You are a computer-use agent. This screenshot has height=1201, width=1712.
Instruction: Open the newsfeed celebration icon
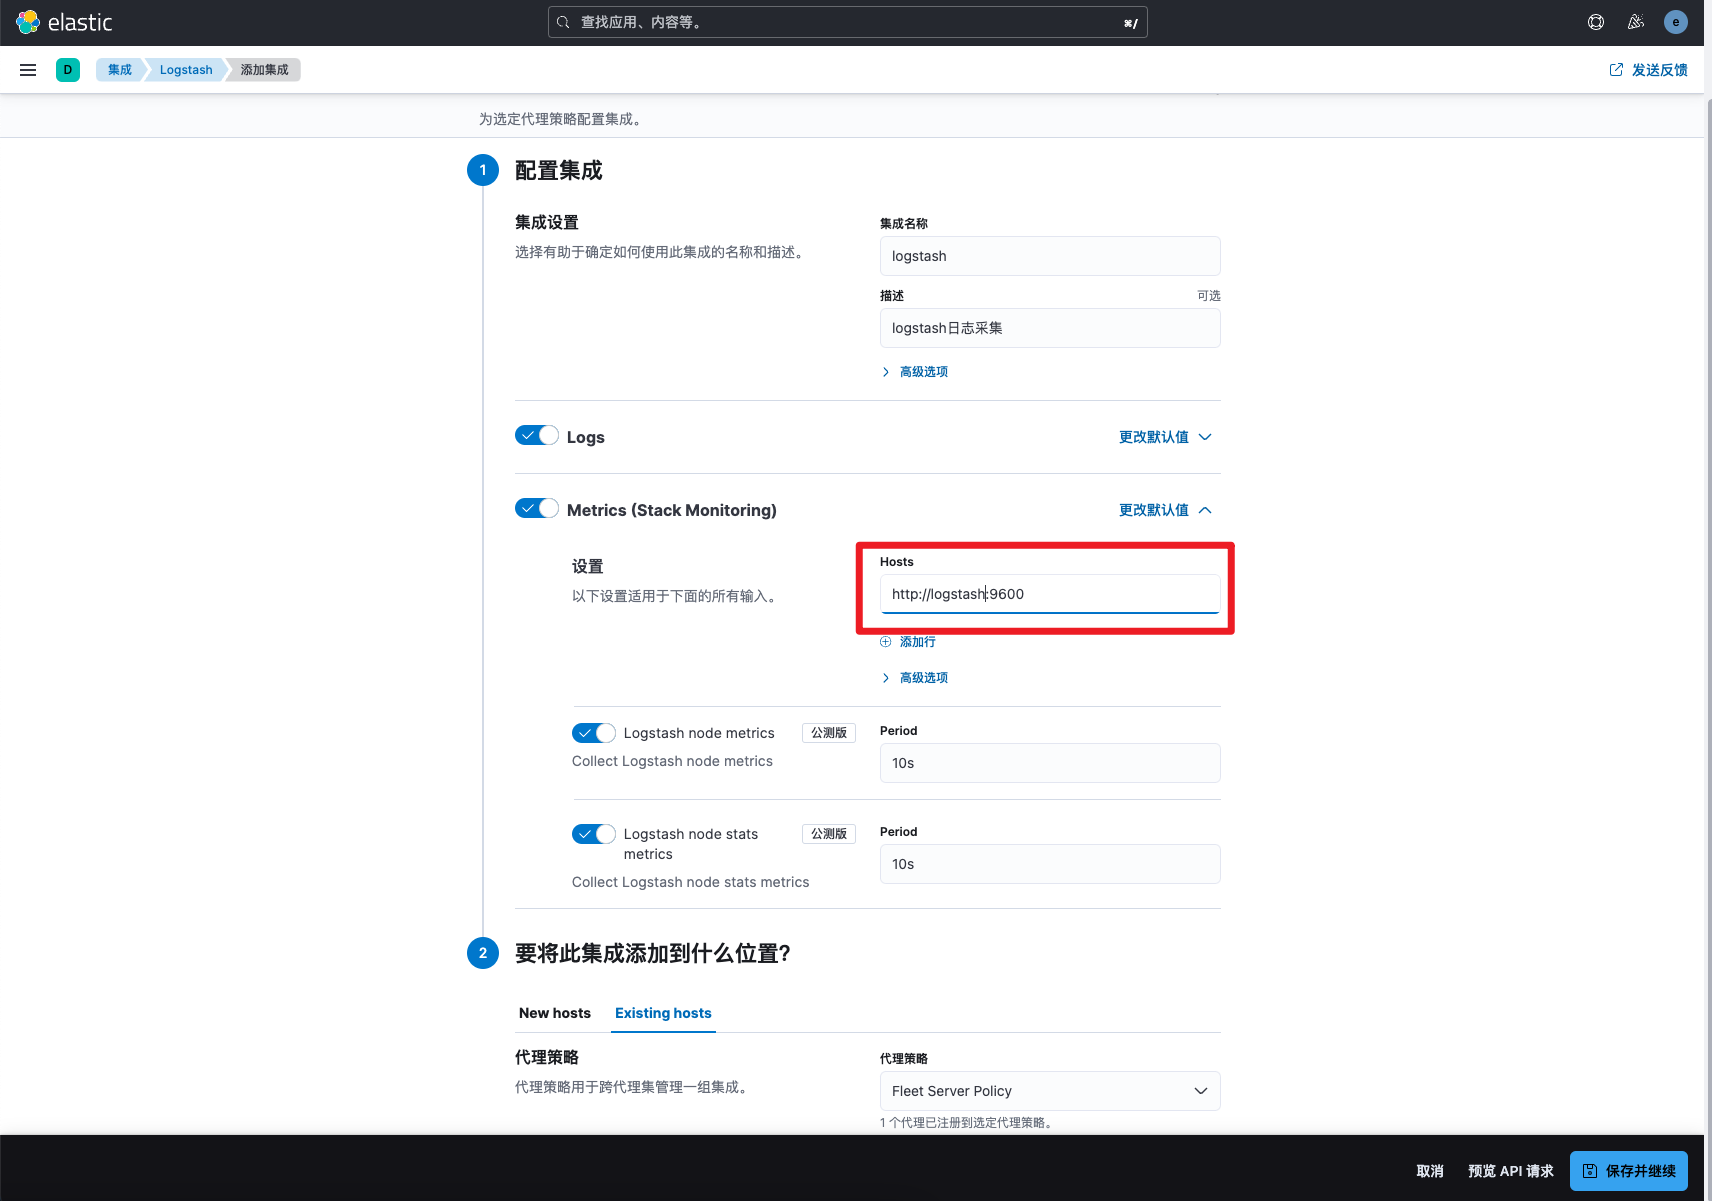[1636, 22]
